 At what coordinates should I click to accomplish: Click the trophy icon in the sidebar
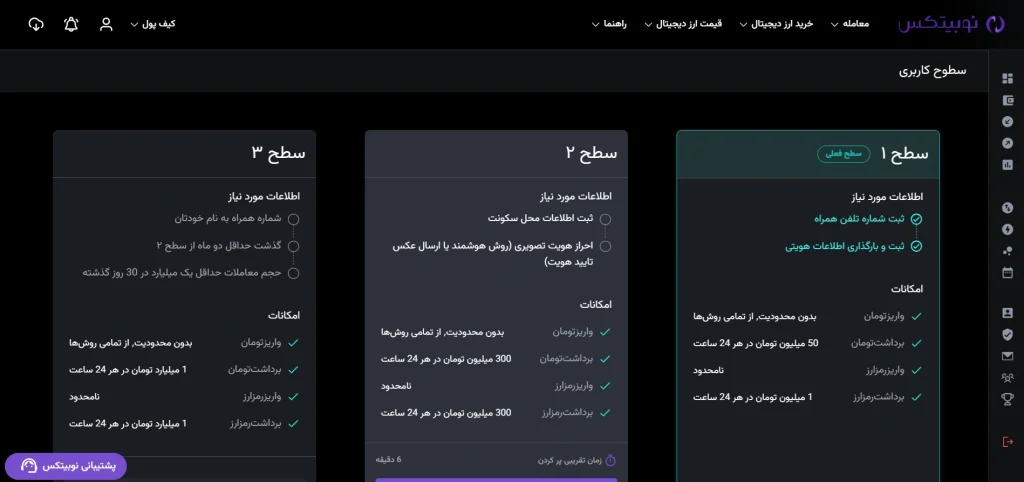[x=1007, y=398]
